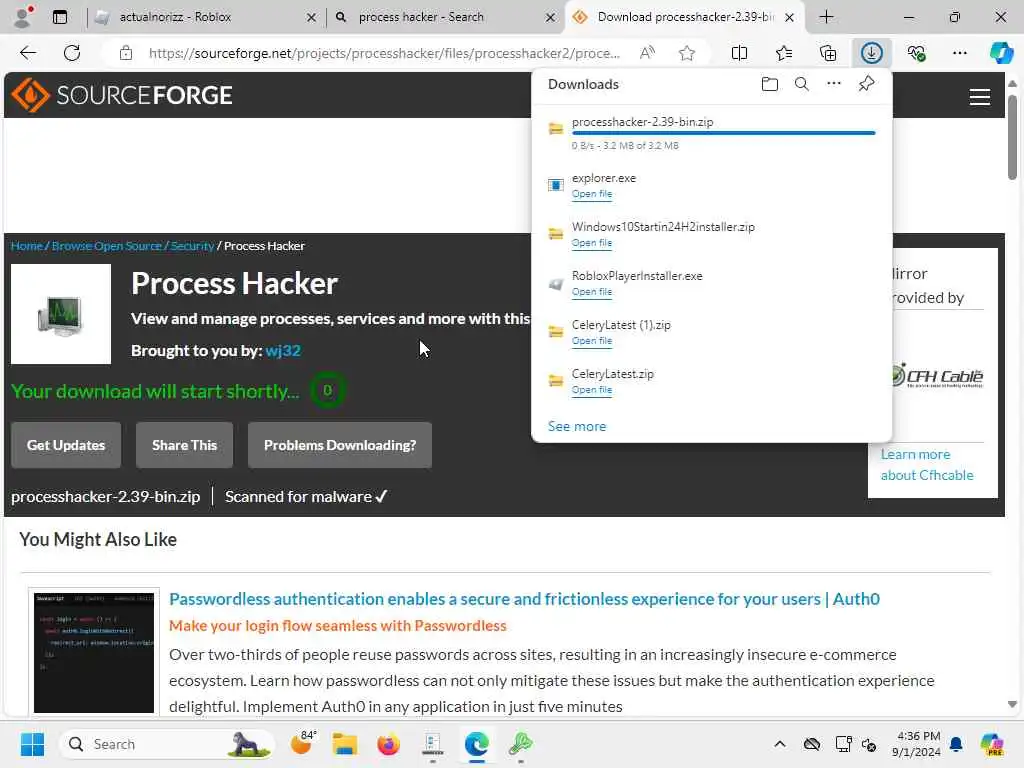The height and width of the screenshot is (768, 1024).
Task: Activate Read aloud icon in address bar
Action: (x=647, y=53)
